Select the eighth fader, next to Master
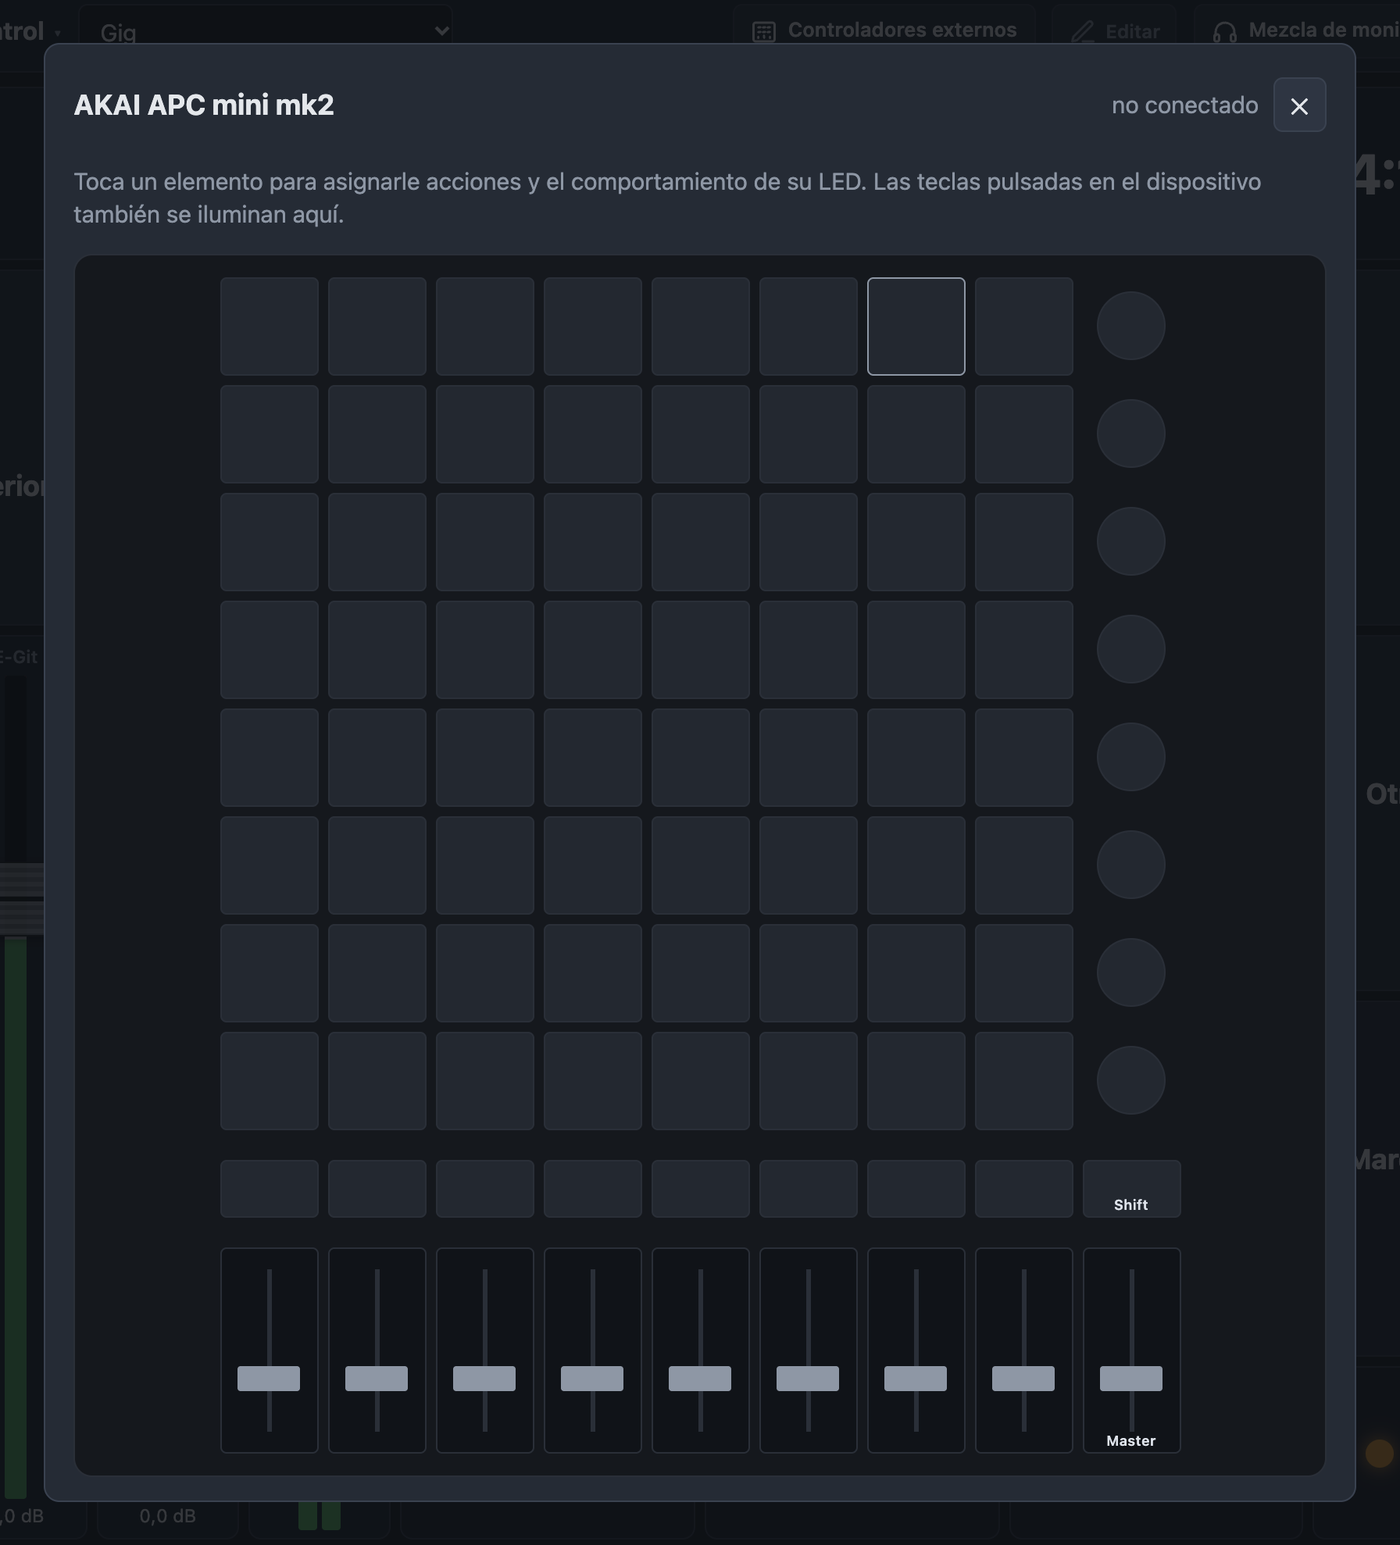1400x1545 pixels. coord(1024,1350)
